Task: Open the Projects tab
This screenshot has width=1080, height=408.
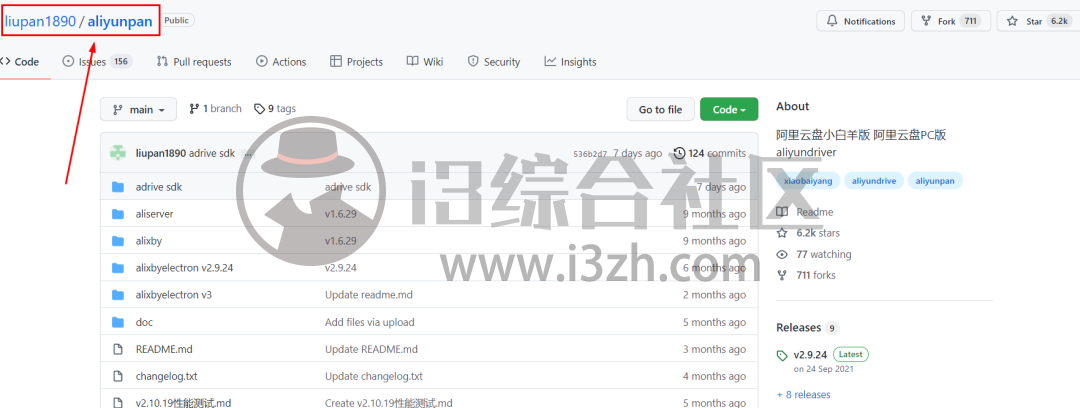Action: pyautogui.click(x=356, y=62)
